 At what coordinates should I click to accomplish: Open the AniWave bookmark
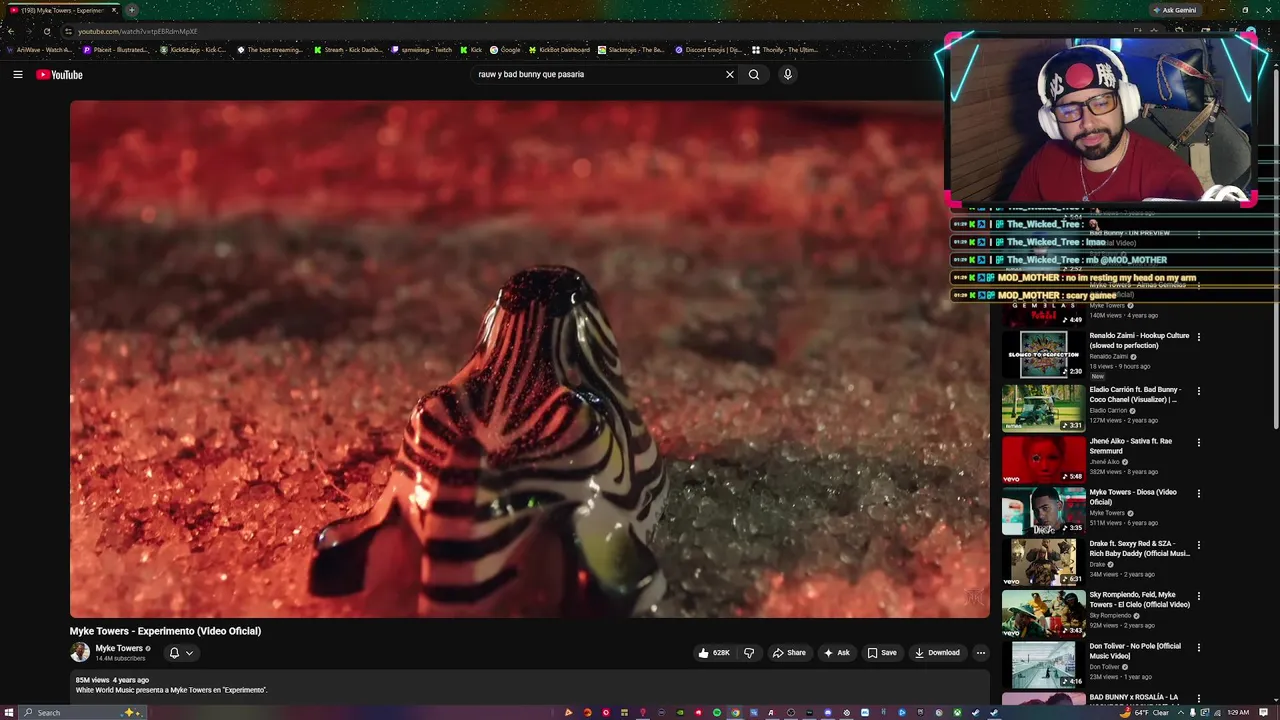(x=39, y=49)
